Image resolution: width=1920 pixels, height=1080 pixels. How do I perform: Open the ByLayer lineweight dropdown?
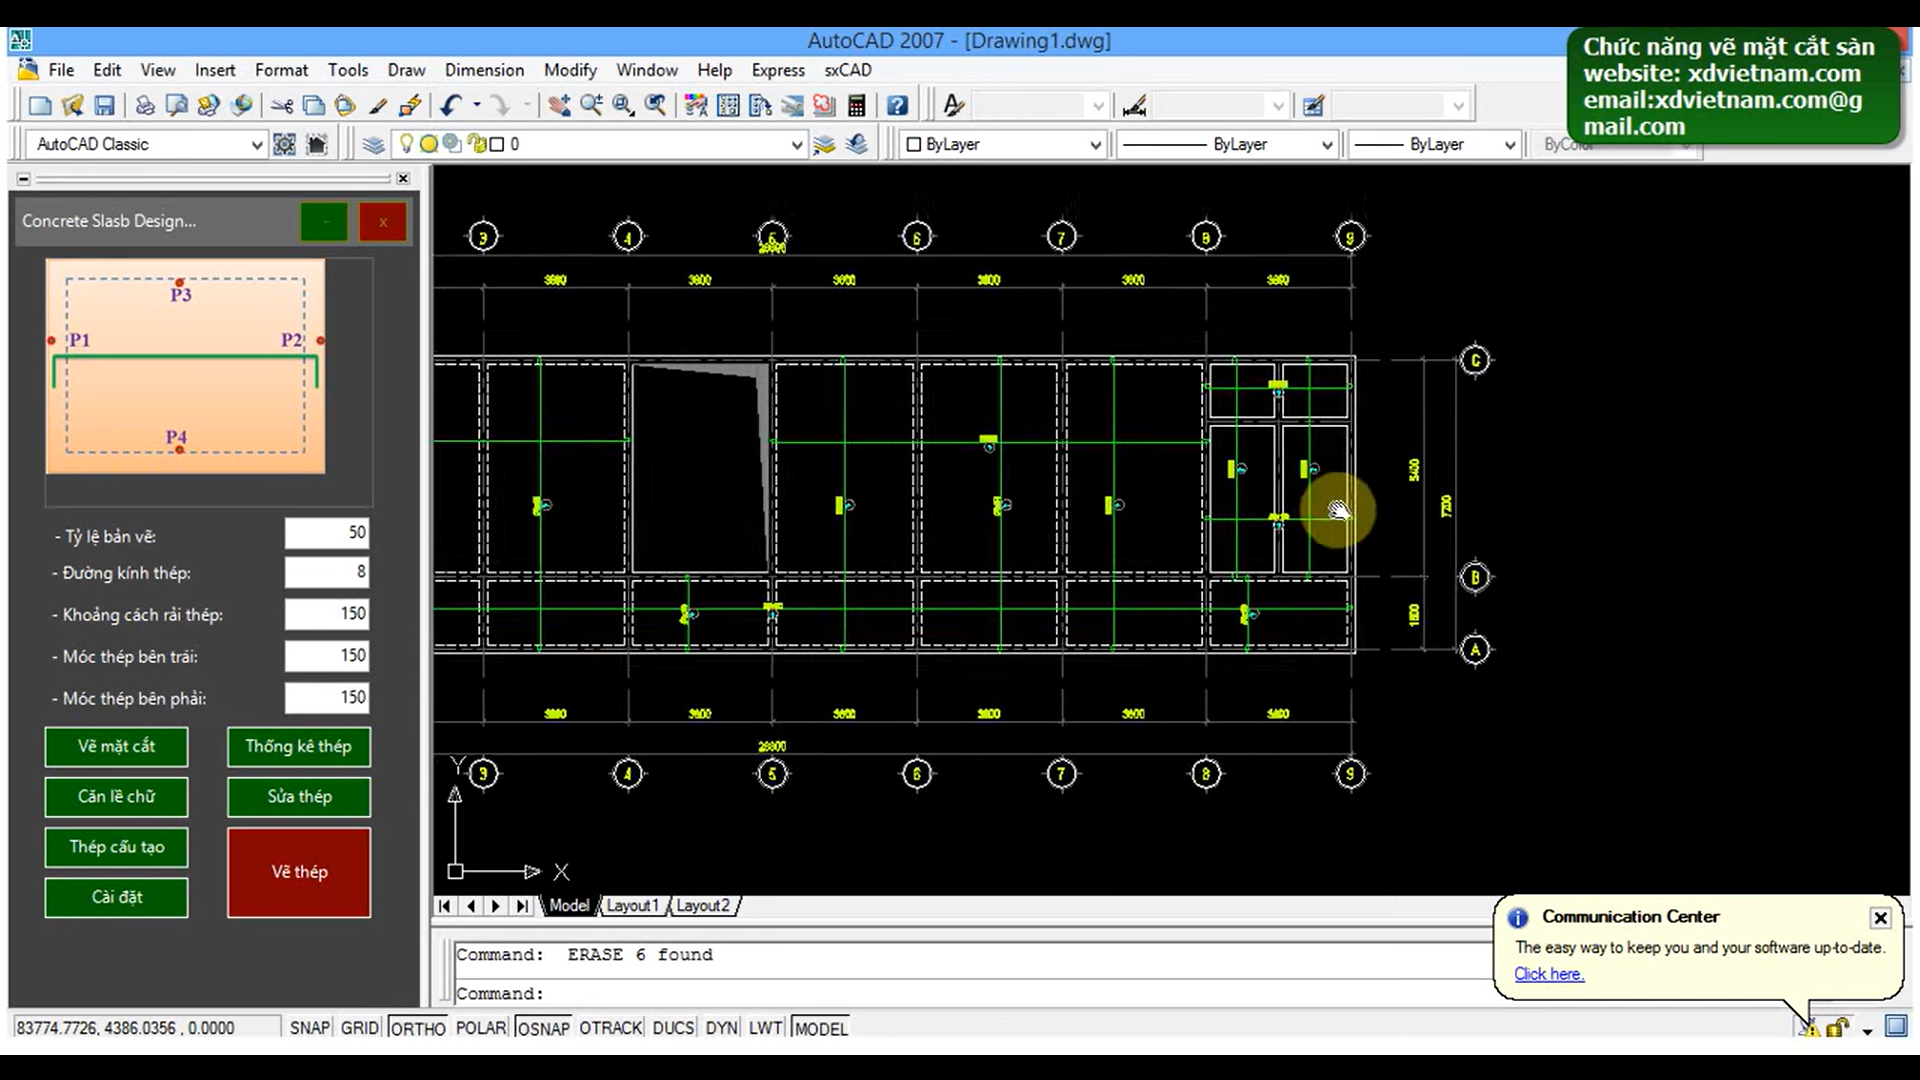(x=1510, y=145)
